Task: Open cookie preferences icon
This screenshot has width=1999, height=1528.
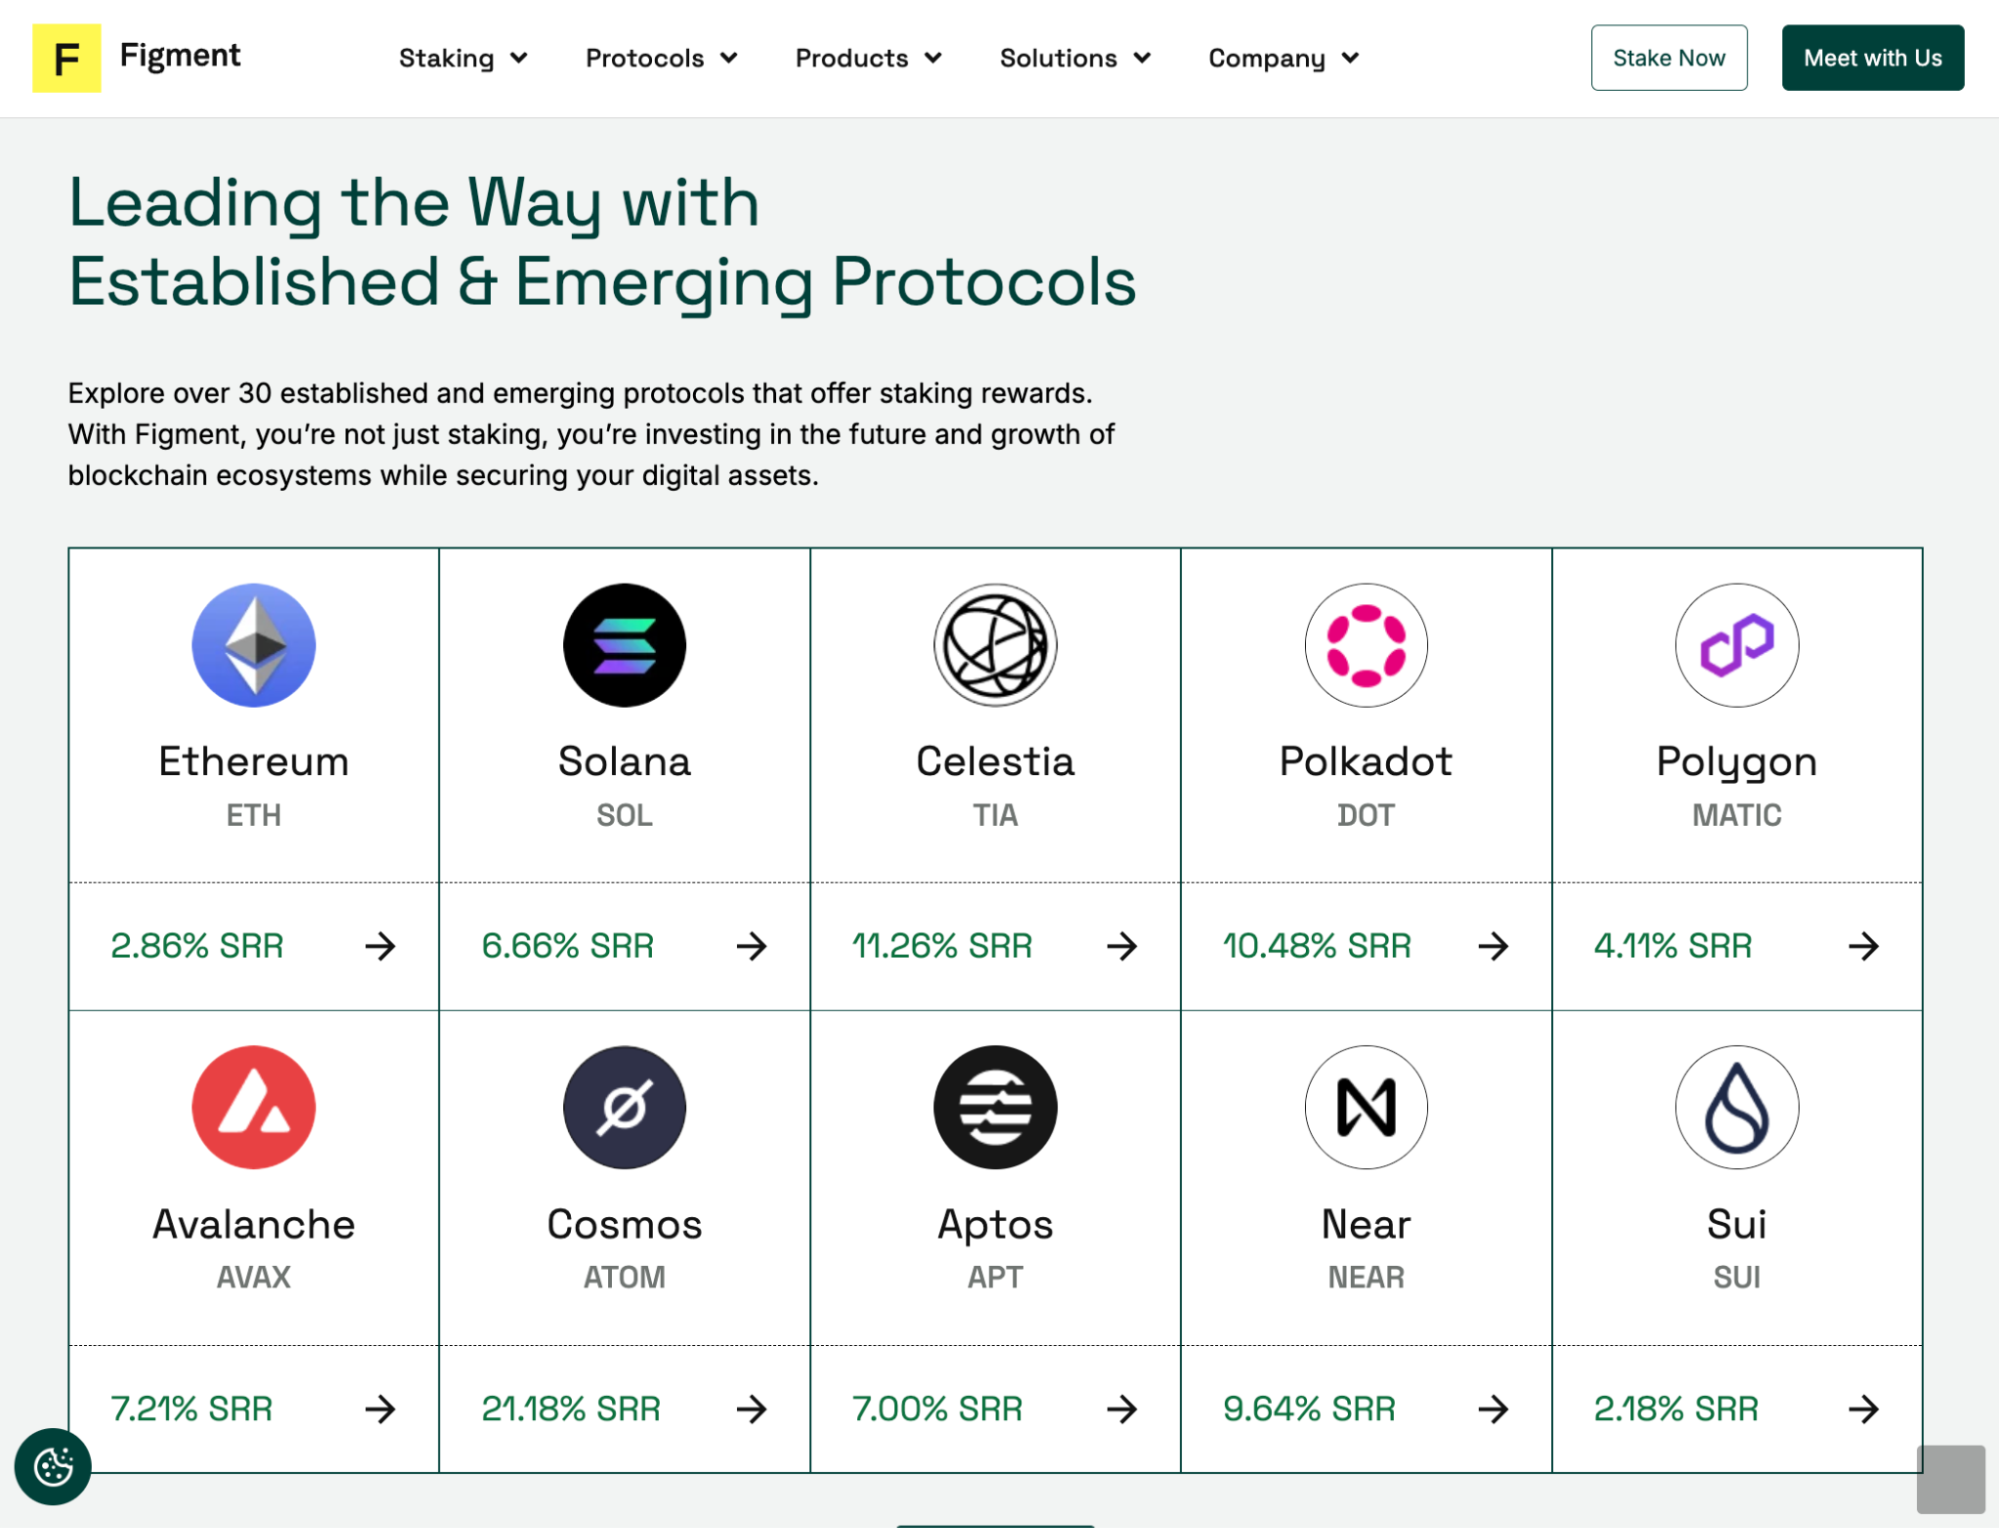Action: coord(53,1466)
